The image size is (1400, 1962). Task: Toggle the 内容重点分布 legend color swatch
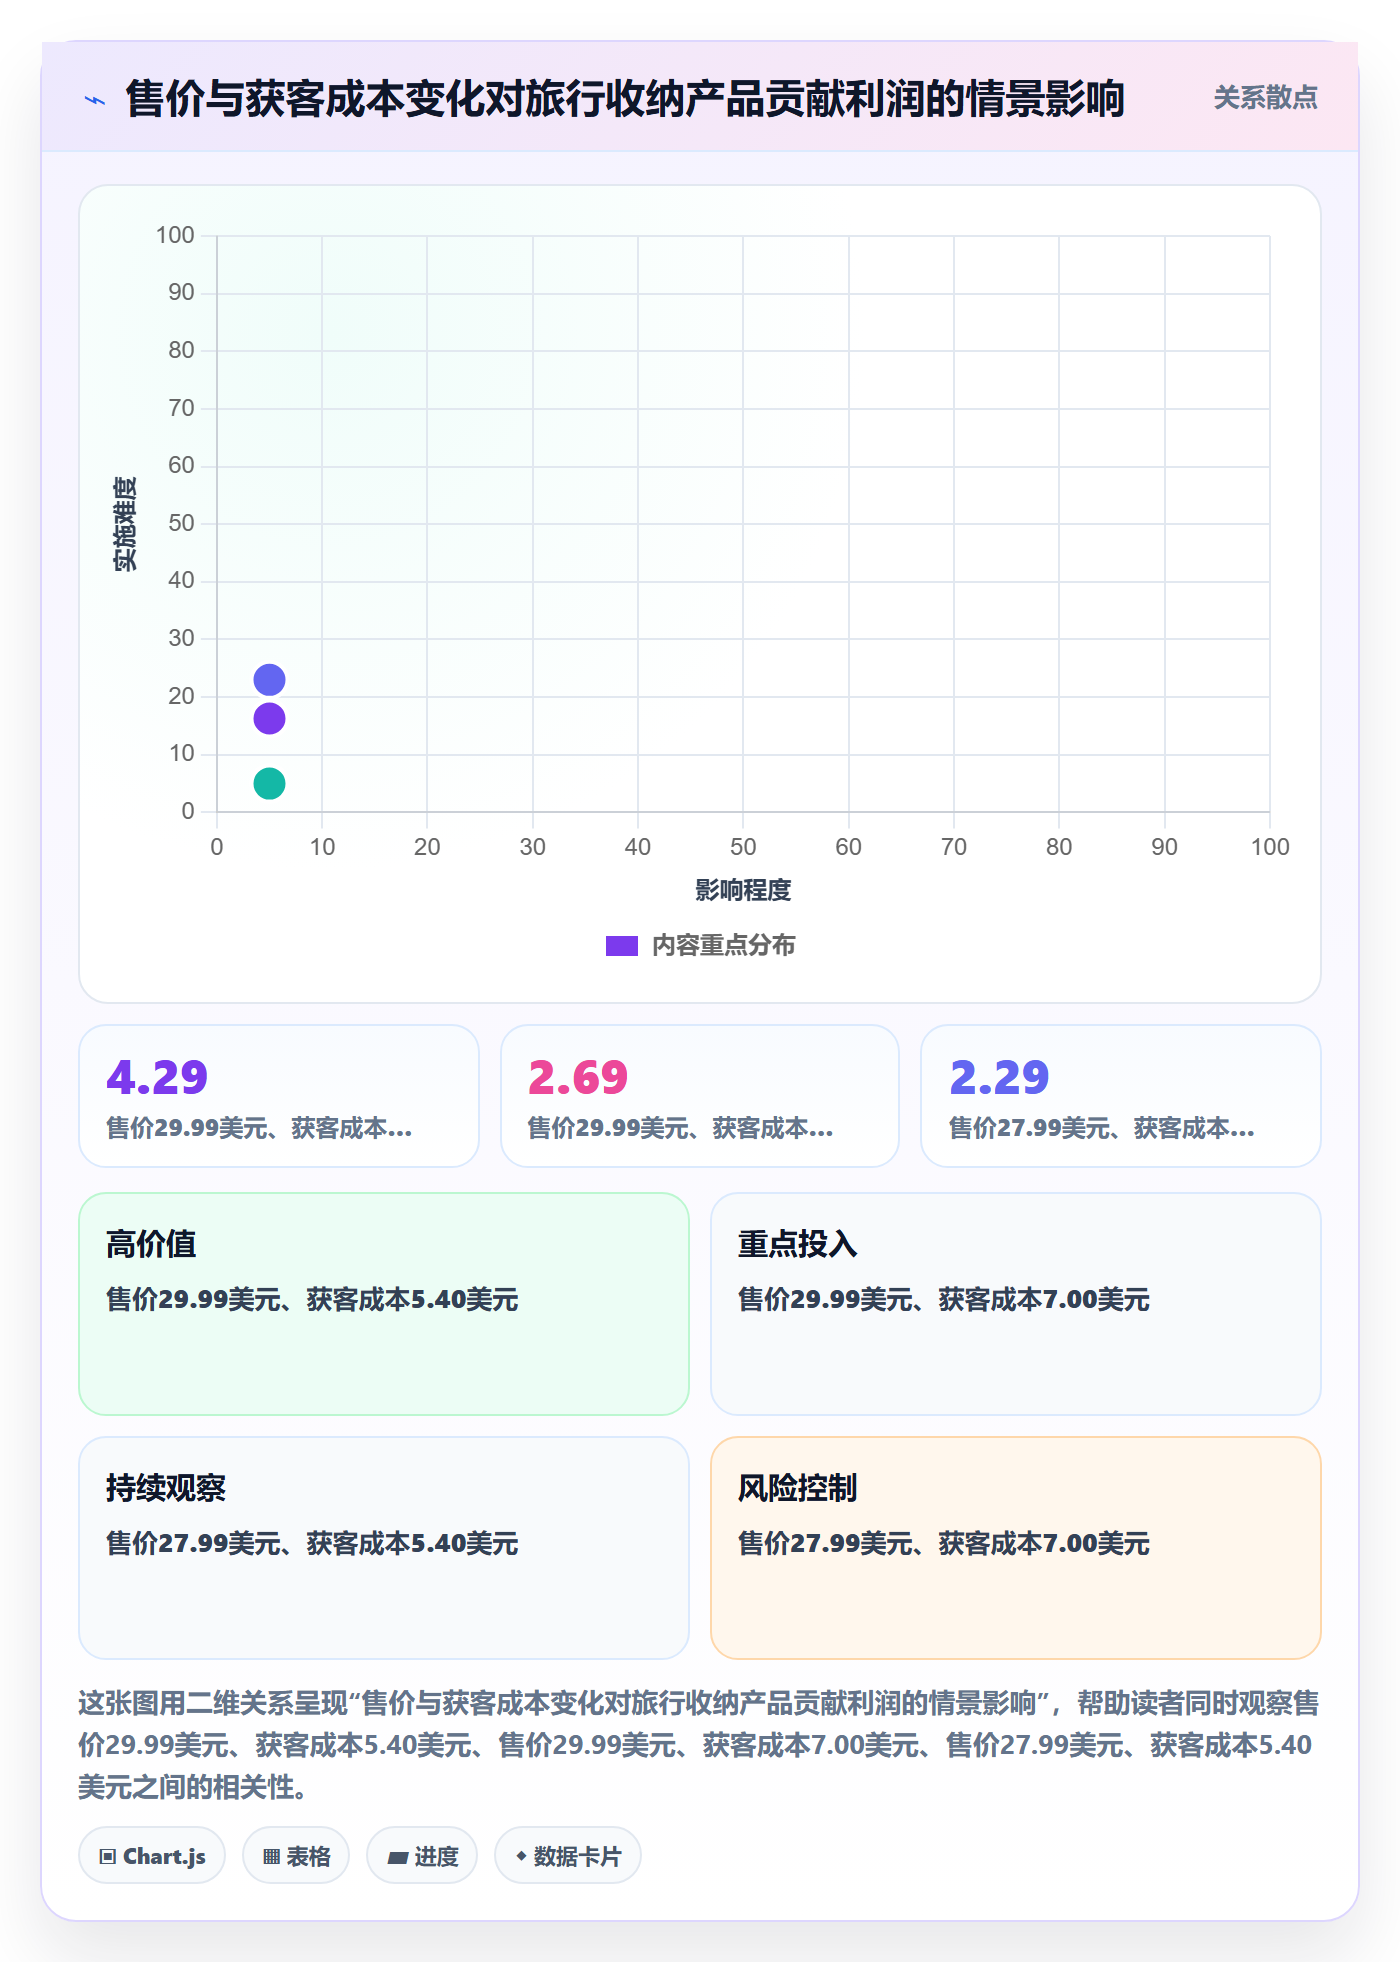[621, 946]
